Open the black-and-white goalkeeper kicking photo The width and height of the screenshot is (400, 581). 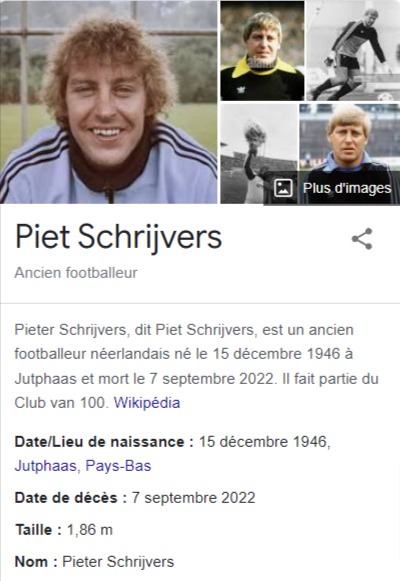coord(353,50)
